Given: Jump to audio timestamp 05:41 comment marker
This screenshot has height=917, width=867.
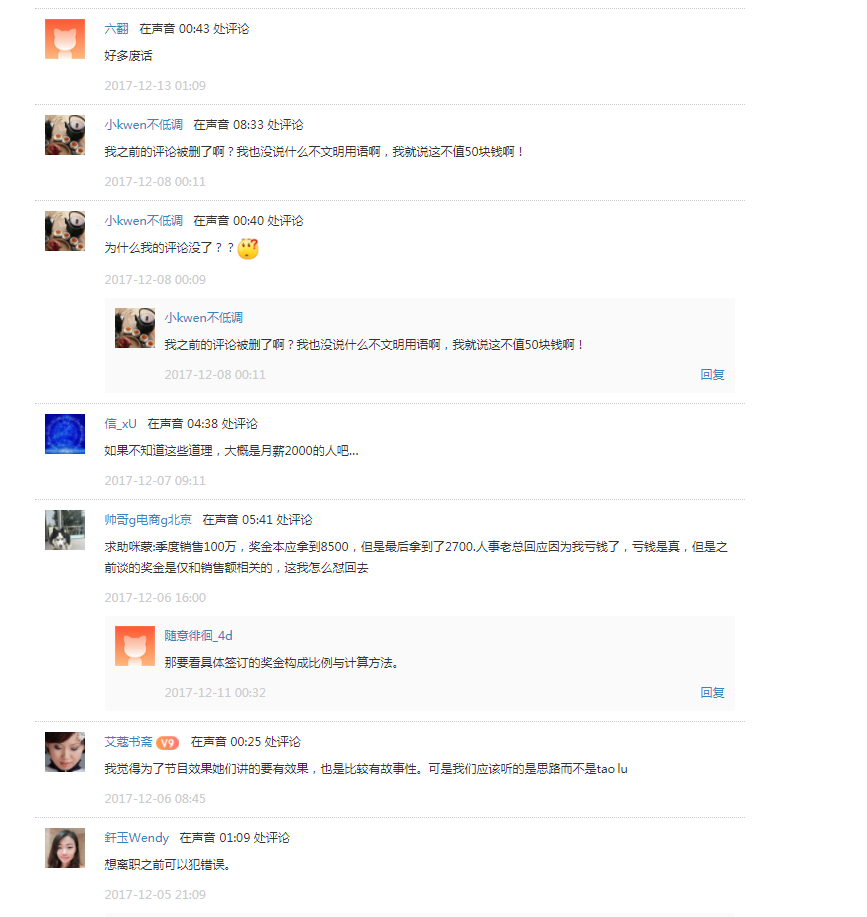Looking at the screenshot, I should 257,519.
